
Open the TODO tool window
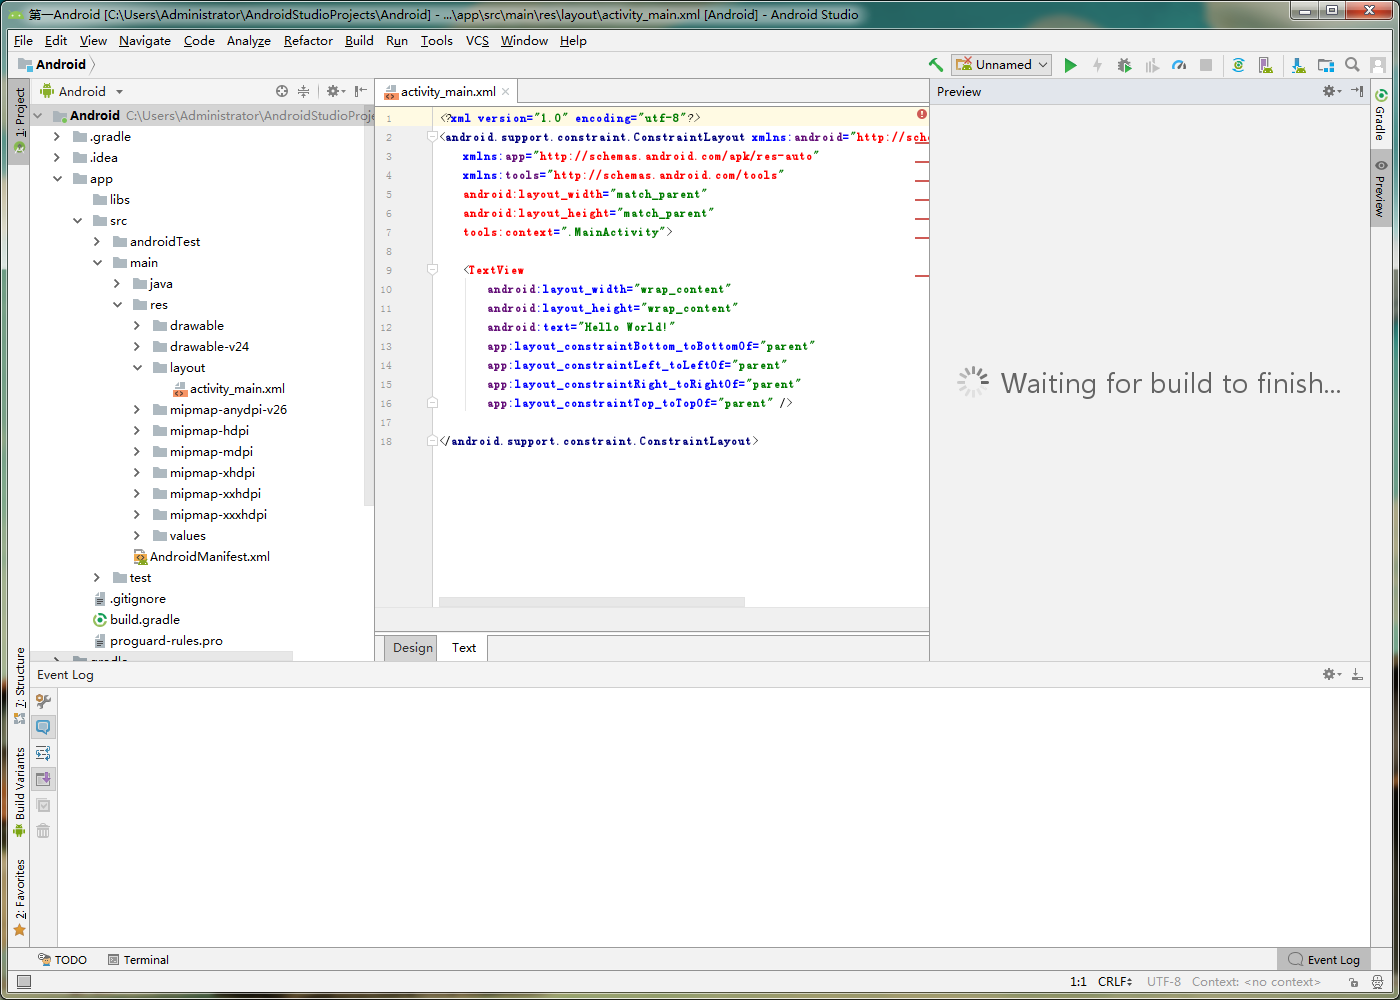pos(62,960)
